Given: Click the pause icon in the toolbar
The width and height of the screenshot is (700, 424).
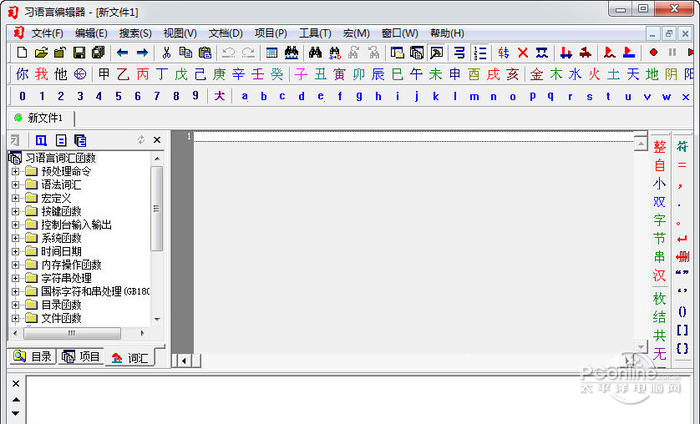Looking at the screenshot, I should tap(672, 53).
